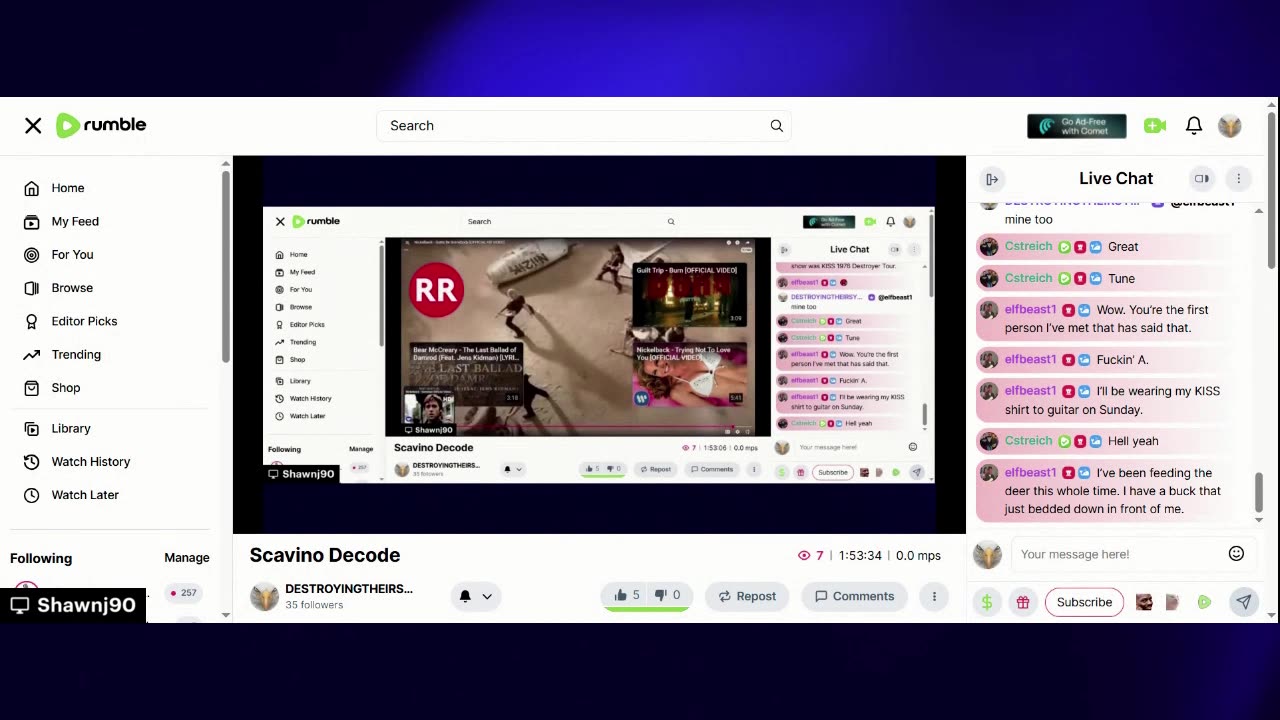Click the green go-live camera icon
This screenshot has height=720, width=1280.
click(1155, 125)
